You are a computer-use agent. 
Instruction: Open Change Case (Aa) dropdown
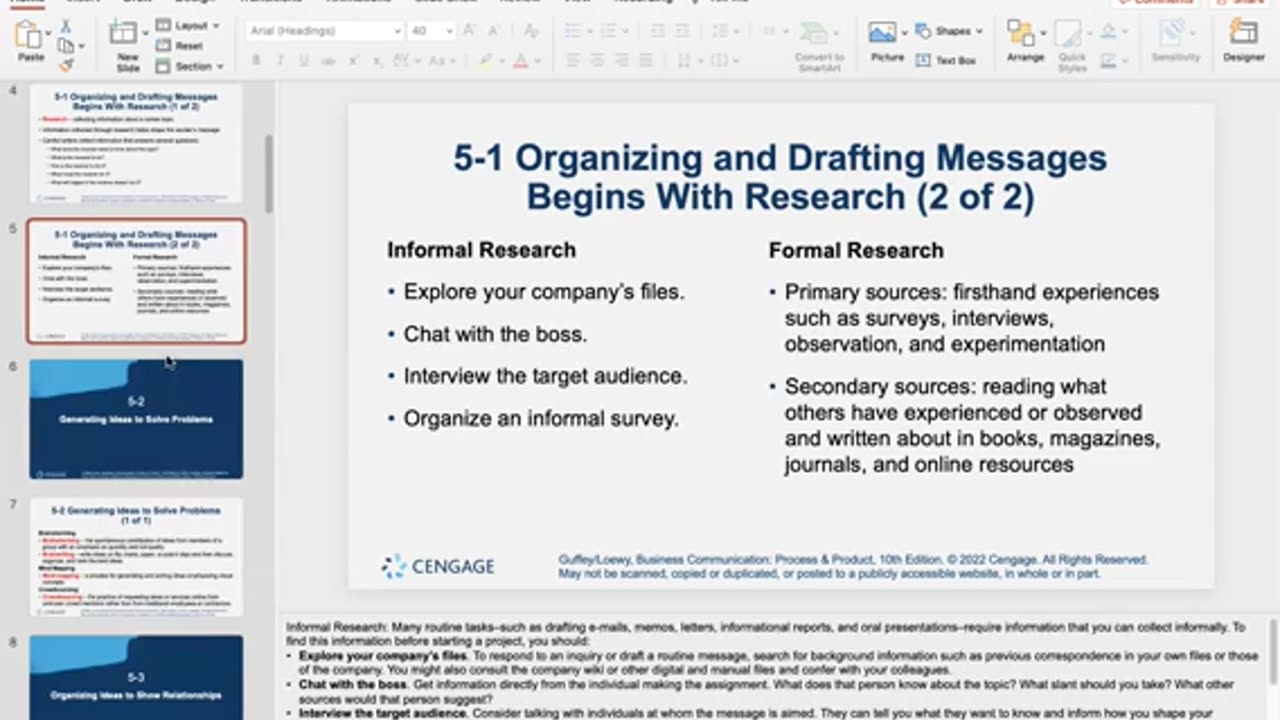click(441, 61)
